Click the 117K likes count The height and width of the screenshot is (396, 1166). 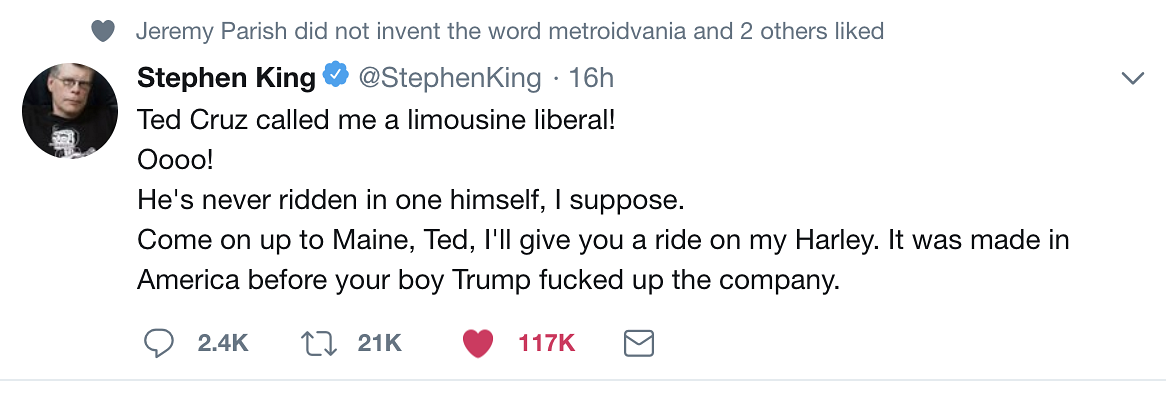(547, 343)
